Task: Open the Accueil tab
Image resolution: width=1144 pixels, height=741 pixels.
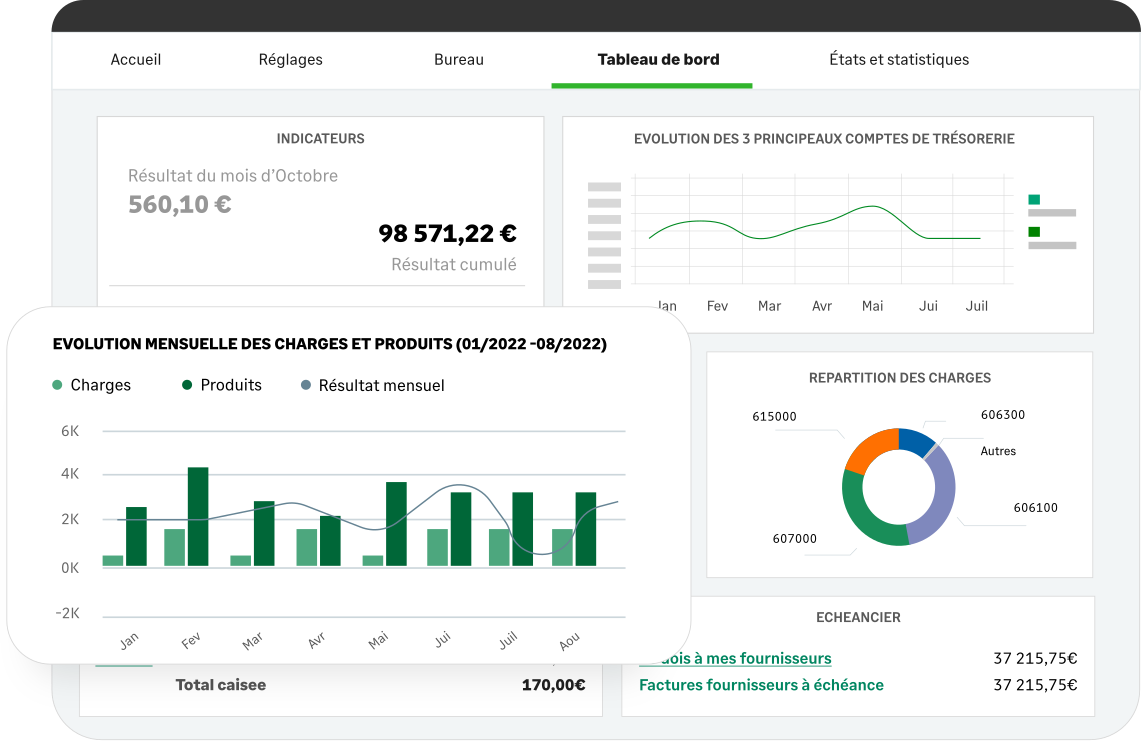Action: point(136,60)
